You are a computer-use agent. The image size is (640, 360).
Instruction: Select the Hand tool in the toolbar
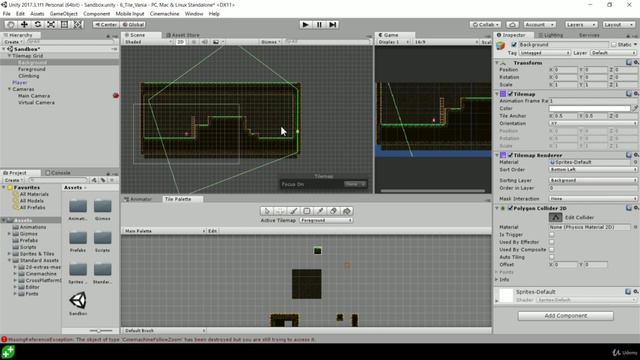point(11,24)
